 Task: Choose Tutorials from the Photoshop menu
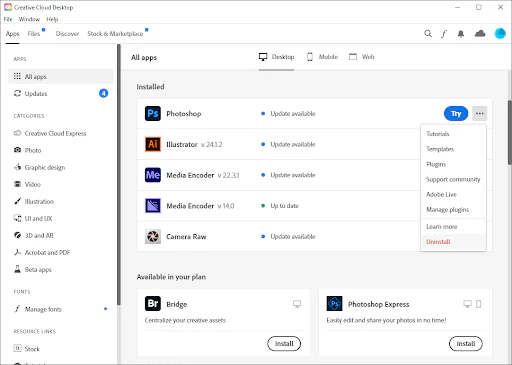(453, 134)
